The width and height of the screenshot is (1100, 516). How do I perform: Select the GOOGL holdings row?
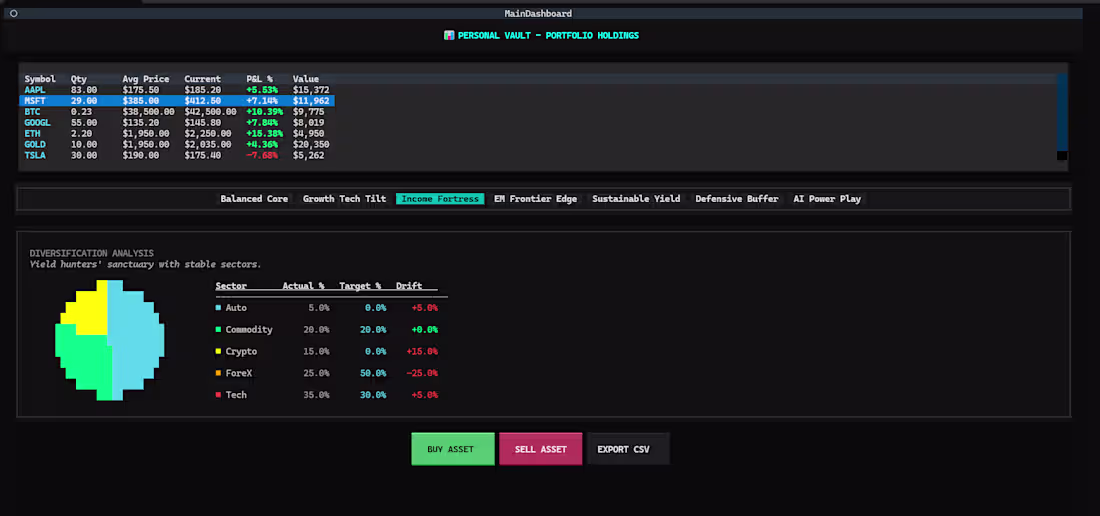click(x=177, y=123)
